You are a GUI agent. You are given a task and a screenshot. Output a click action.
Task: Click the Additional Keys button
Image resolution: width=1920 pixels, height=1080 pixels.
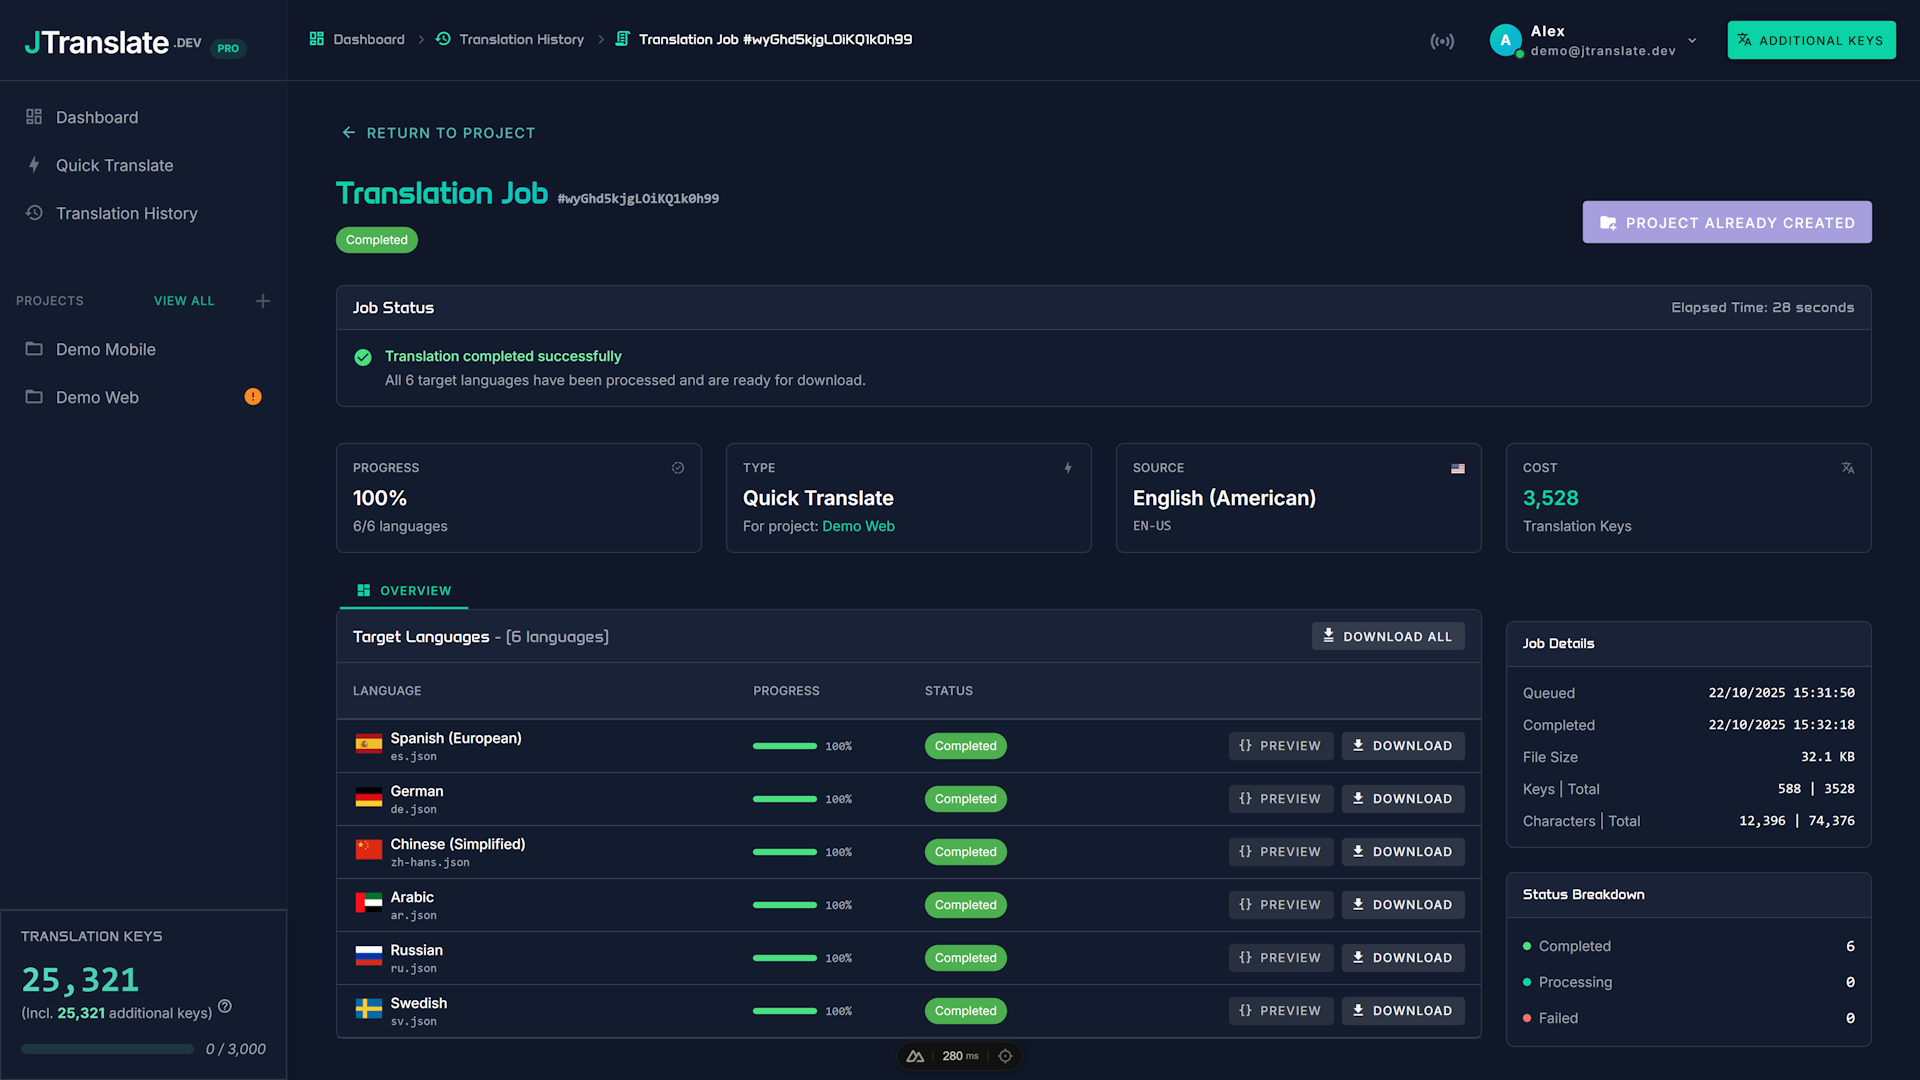coord(1811,40)
